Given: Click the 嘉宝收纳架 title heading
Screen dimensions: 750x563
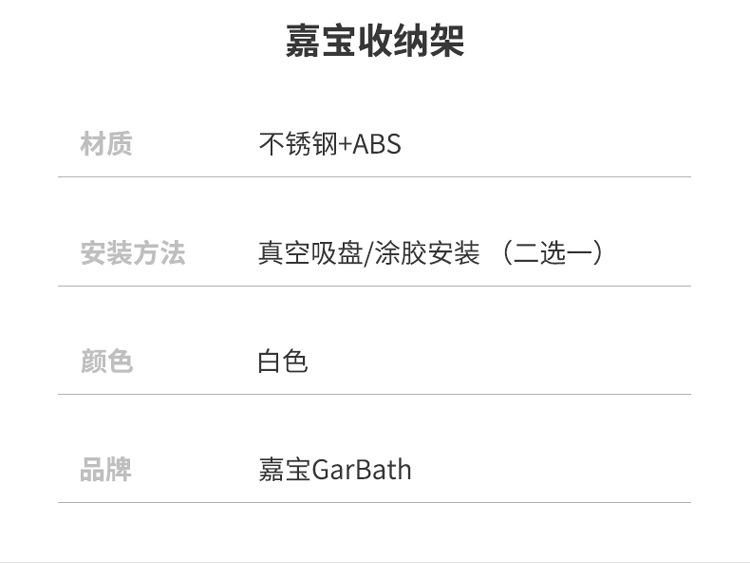Looking at the screenshot, I should pyautogui.click(x=374, y=43).
